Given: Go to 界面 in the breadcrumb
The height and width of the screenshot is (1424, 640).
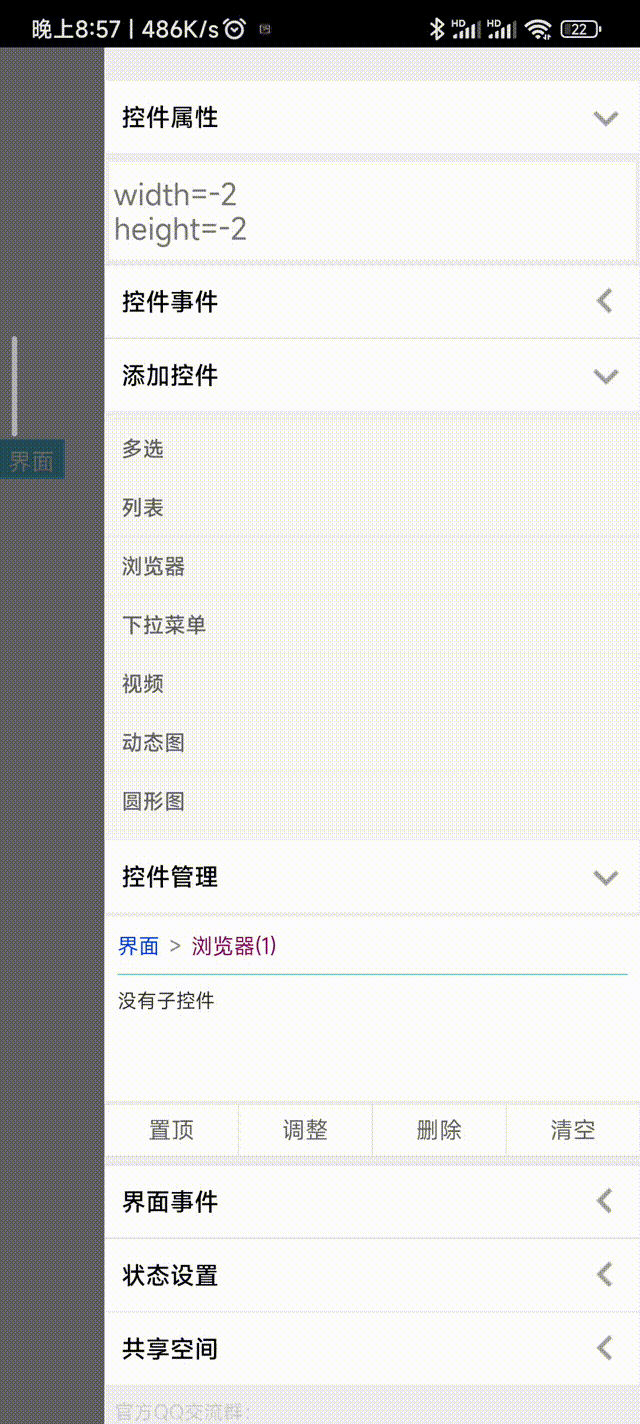Looking at the screenshot, I should 139,946.
